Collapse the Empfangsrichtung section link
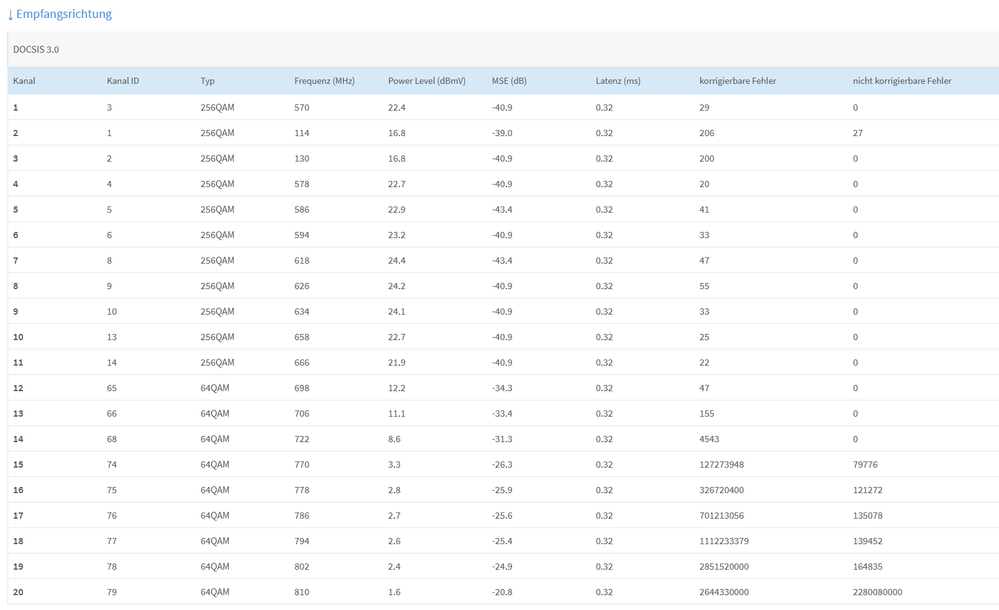The image size is (999, 610). coord(59,14)
